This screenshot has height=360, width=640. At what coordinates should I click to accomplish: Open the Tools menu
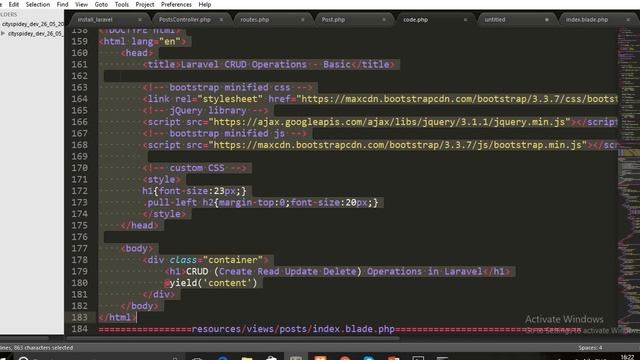pyautogui.click(x=122, y=4)
